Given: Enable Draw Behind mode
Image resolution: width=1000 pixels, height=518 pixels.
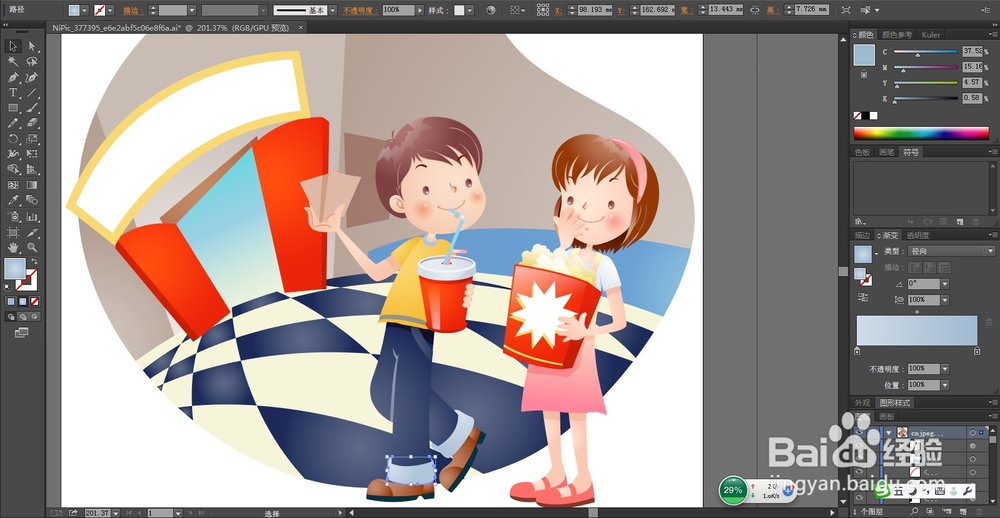Looking at the screenshot, I should (x=23, y=316).
